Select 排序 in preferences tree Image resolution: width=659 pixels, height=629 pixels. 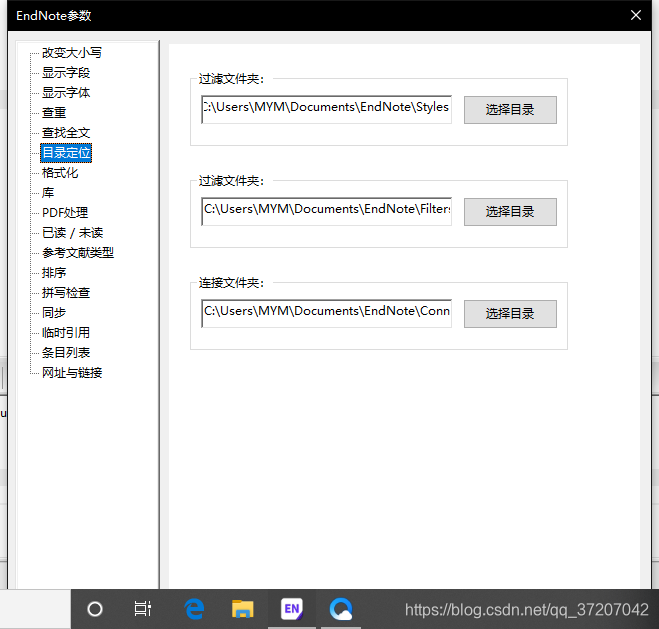pyautogui.click(x=54, y=273)
